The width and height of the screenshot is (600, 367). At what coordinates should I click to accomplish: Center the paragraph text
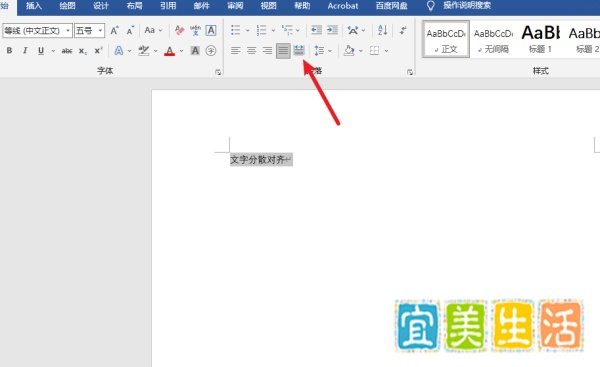[x=251, y=51]
